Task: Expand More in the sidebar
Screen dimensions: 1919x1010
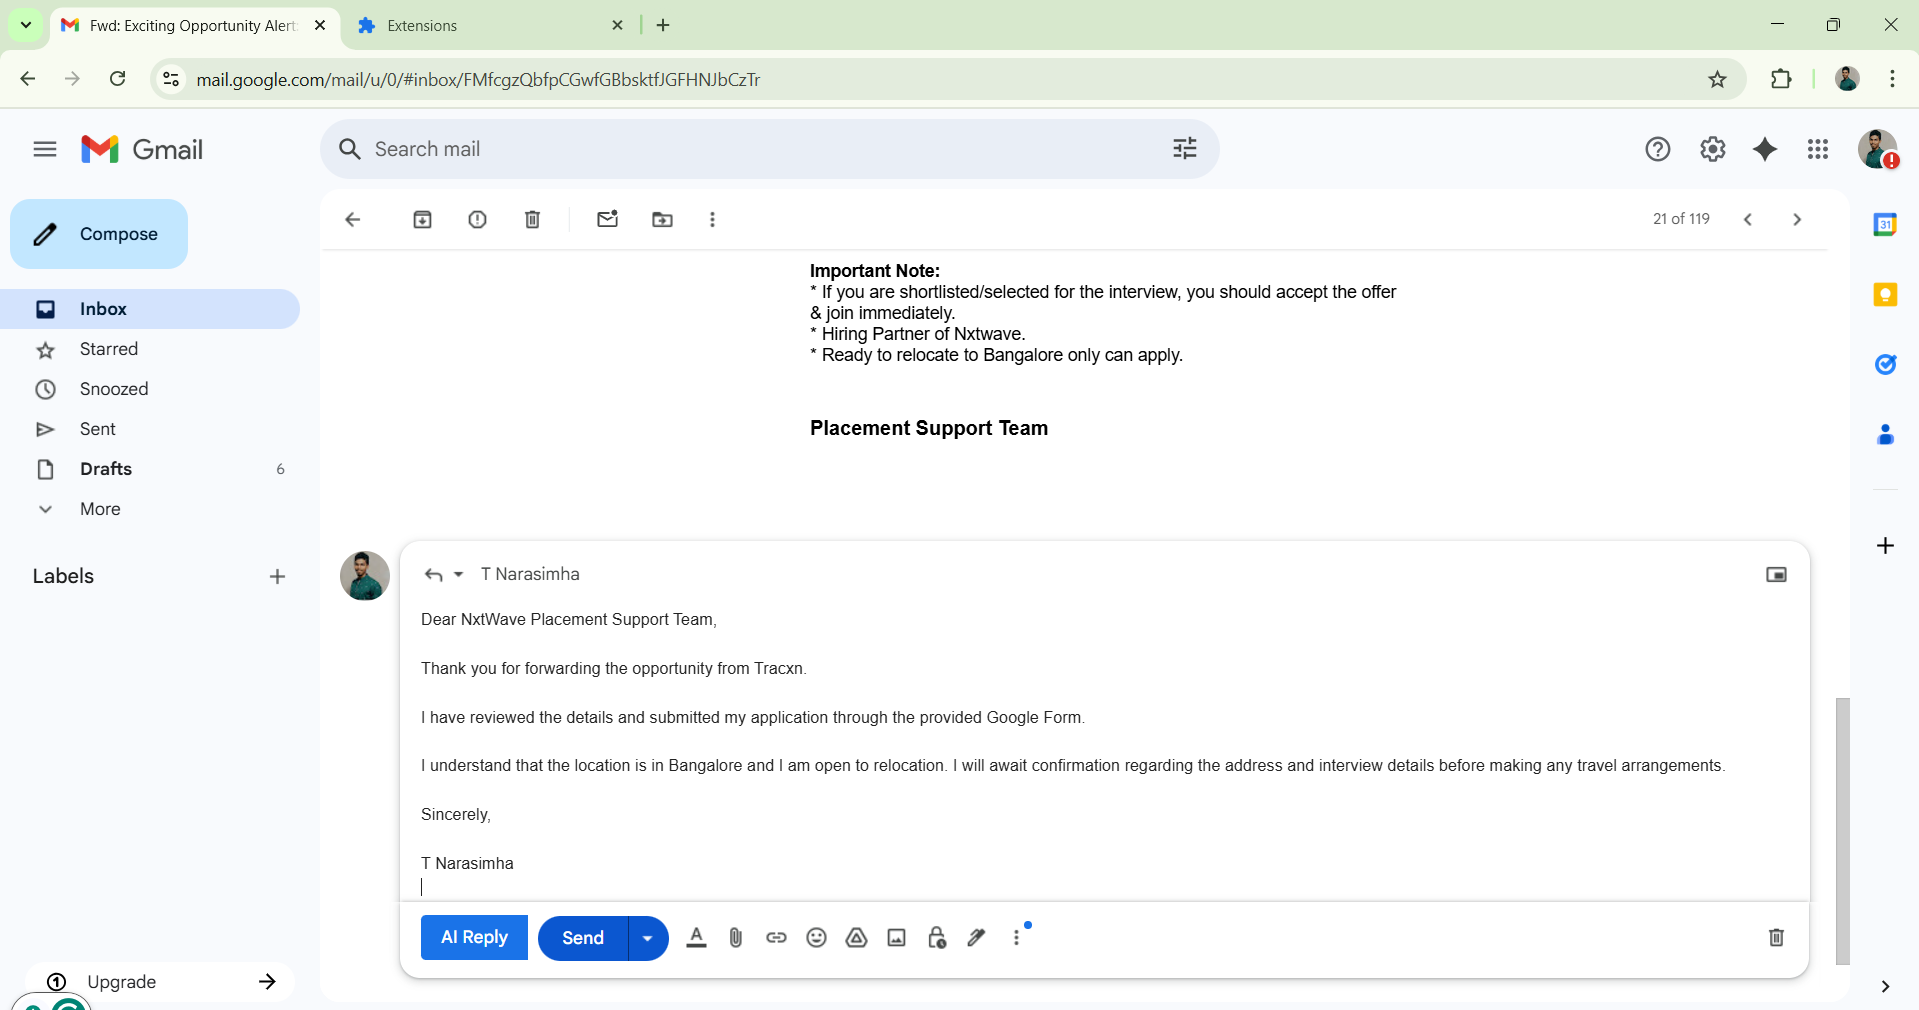Action: [99, 508]
